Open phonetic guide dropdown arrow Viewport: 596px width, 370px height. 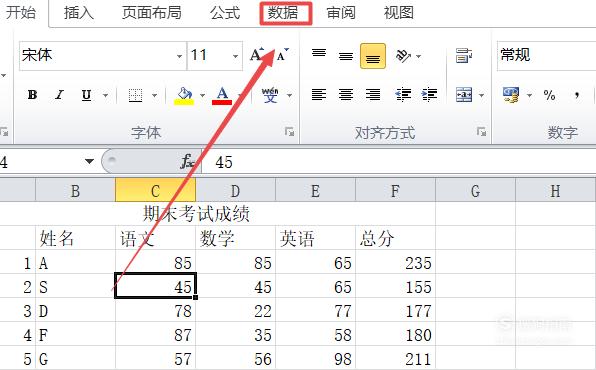290,95
